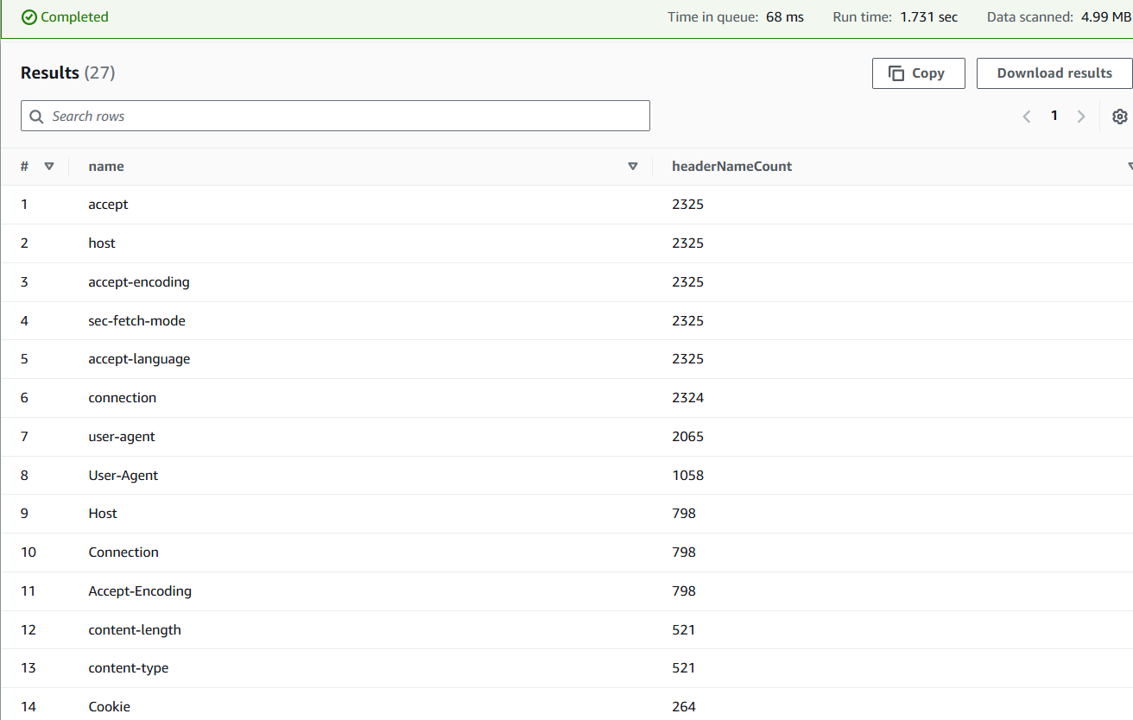Click the green Completed status icon
This screenshot has height=720, width=1133.
pyautogui.click(x=29, y=17)
